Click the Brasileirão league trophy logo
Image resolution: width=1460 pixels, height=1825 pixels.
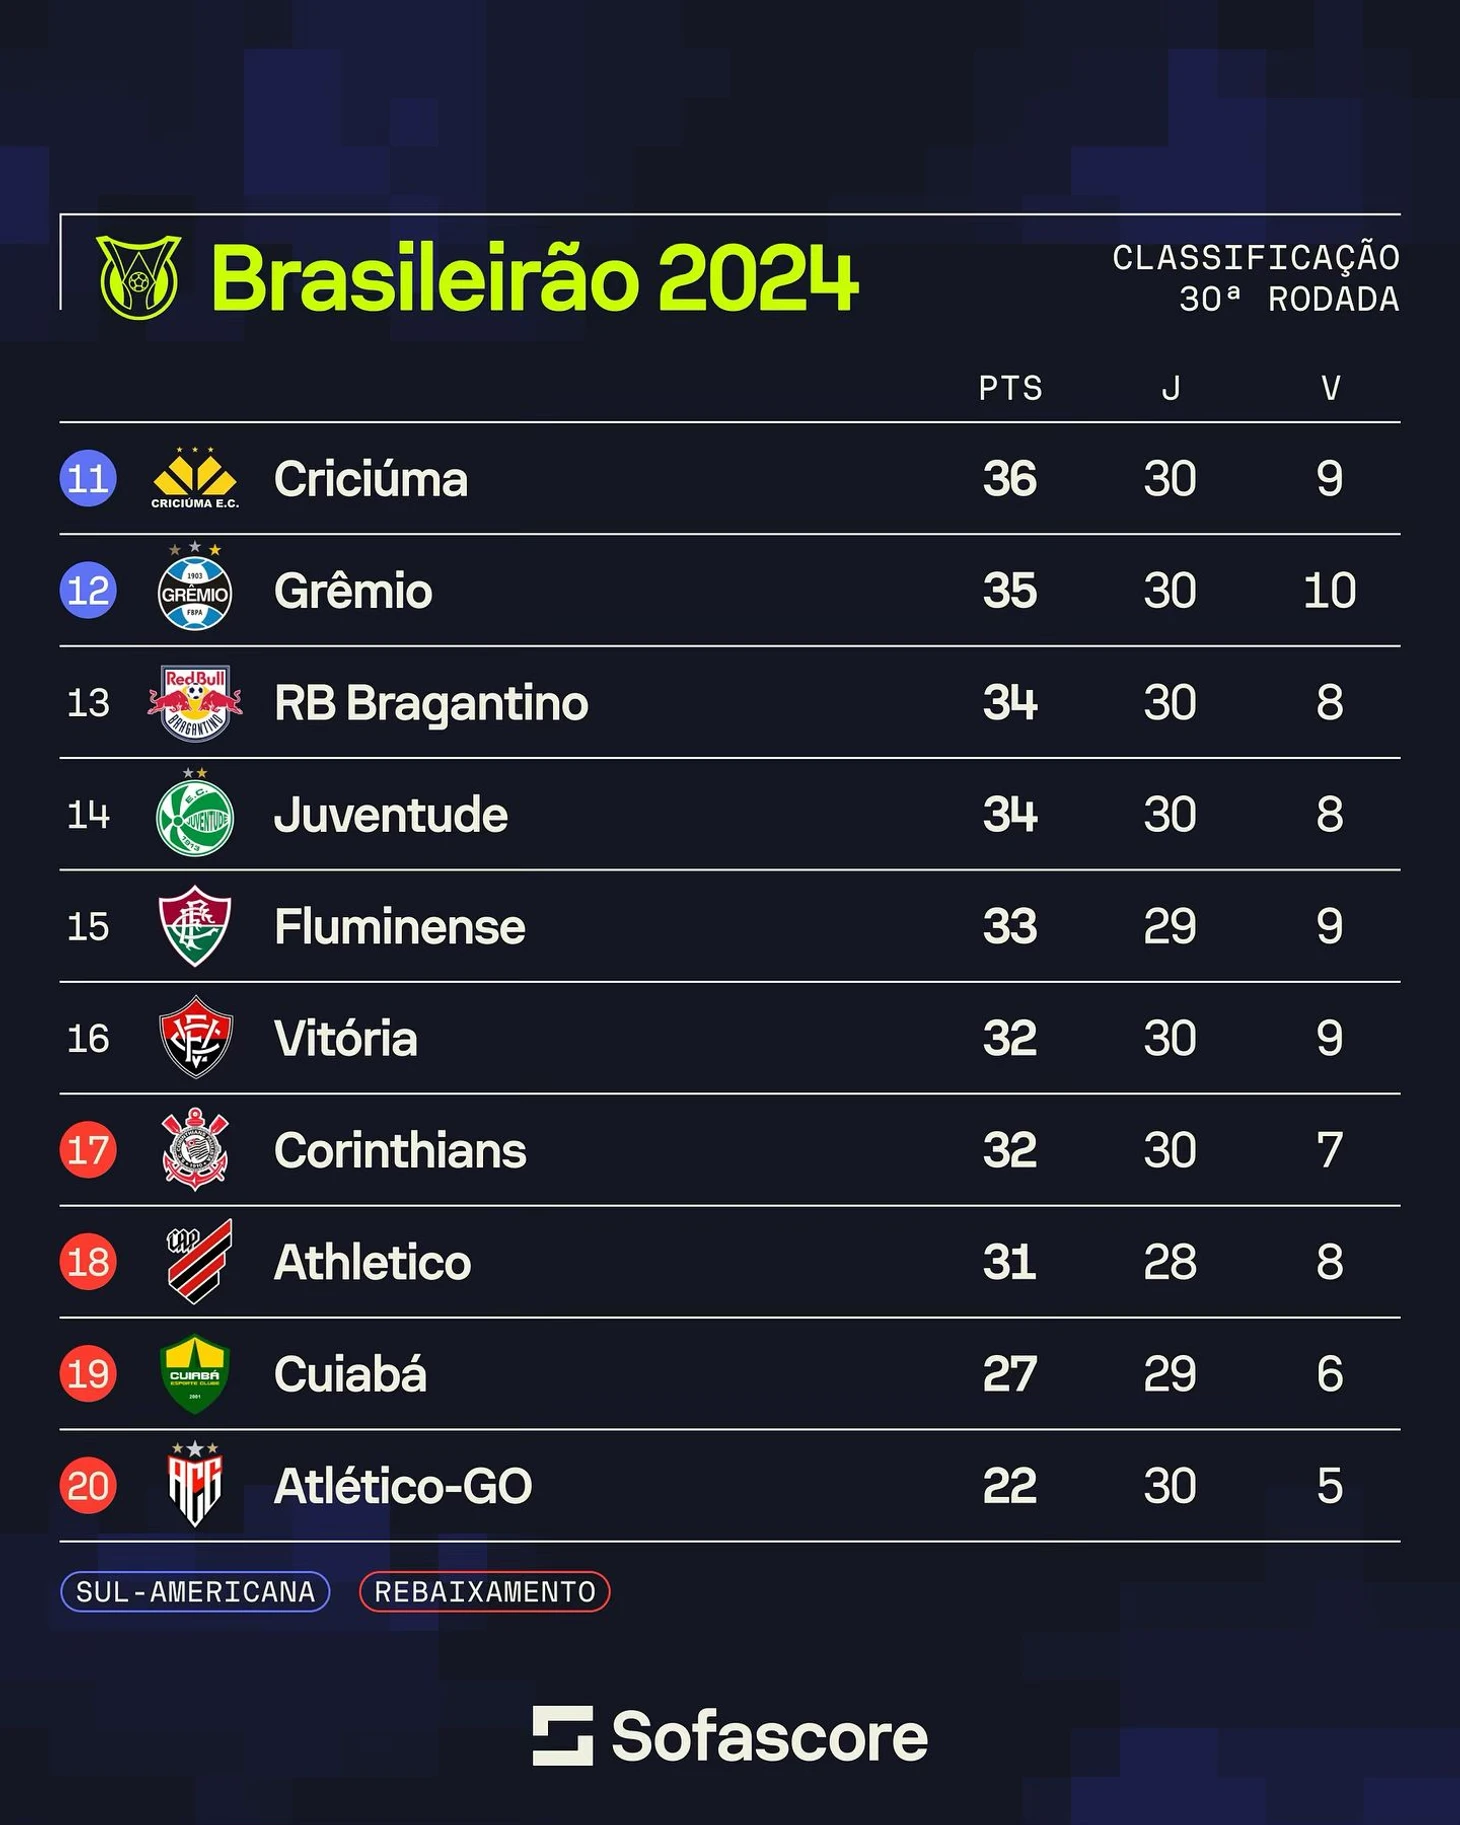click(x=139, y=277)
